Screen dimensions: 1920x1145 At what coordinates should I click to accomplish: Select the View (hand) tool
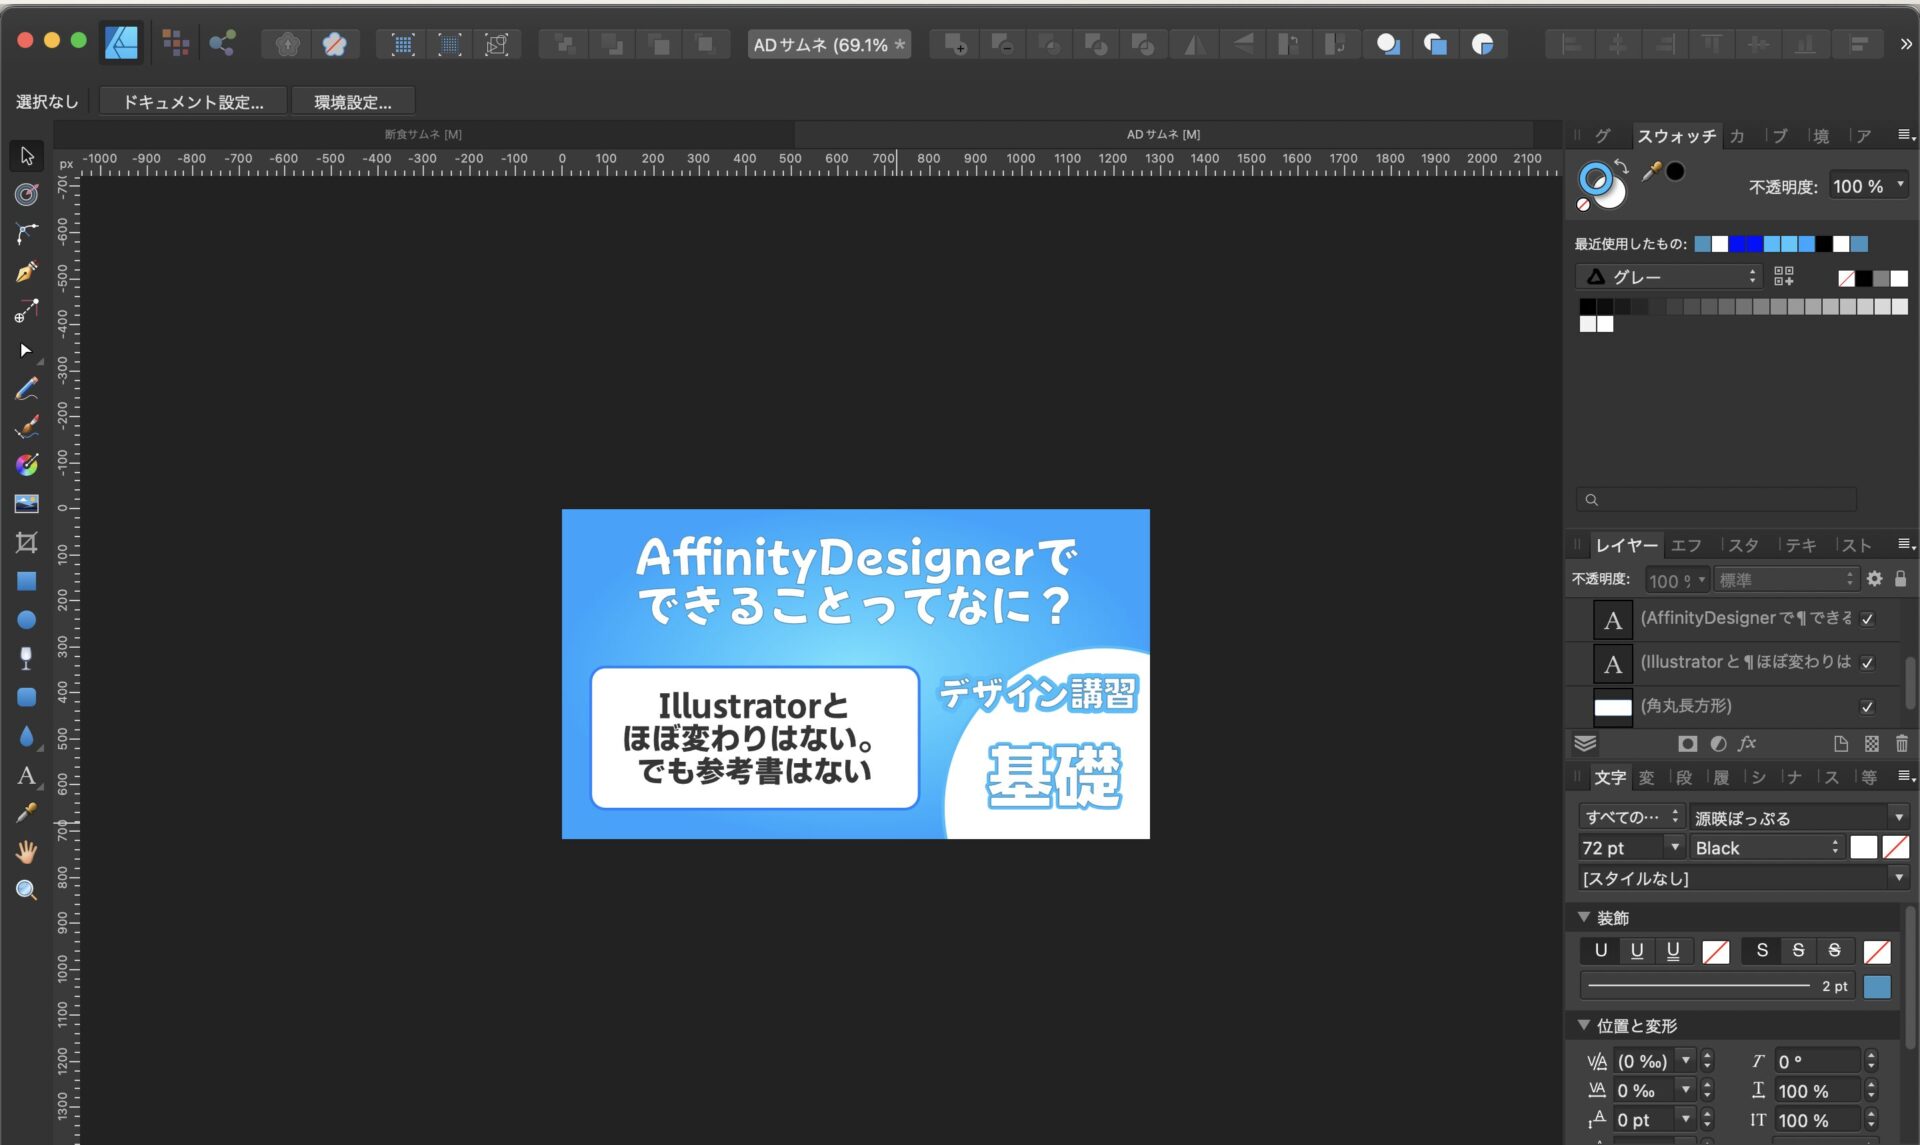27,851
